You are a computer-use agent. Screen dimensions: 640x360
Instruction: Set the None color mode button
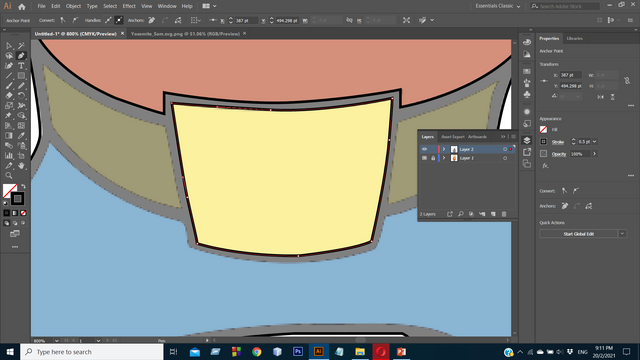(23, 213)
